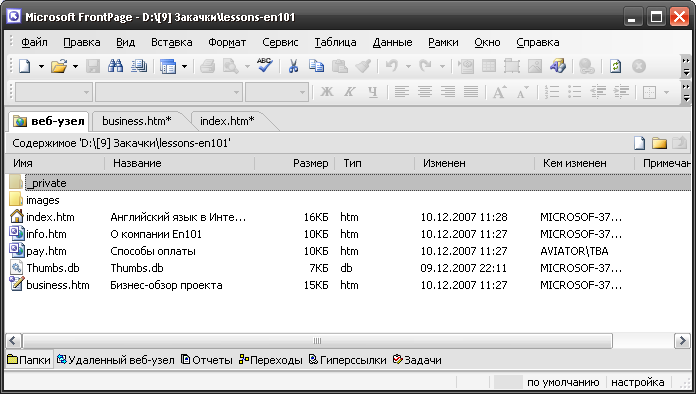The image size is (696, 394).
Task: Click the Redo arrow icon
Action: (425, 67)
